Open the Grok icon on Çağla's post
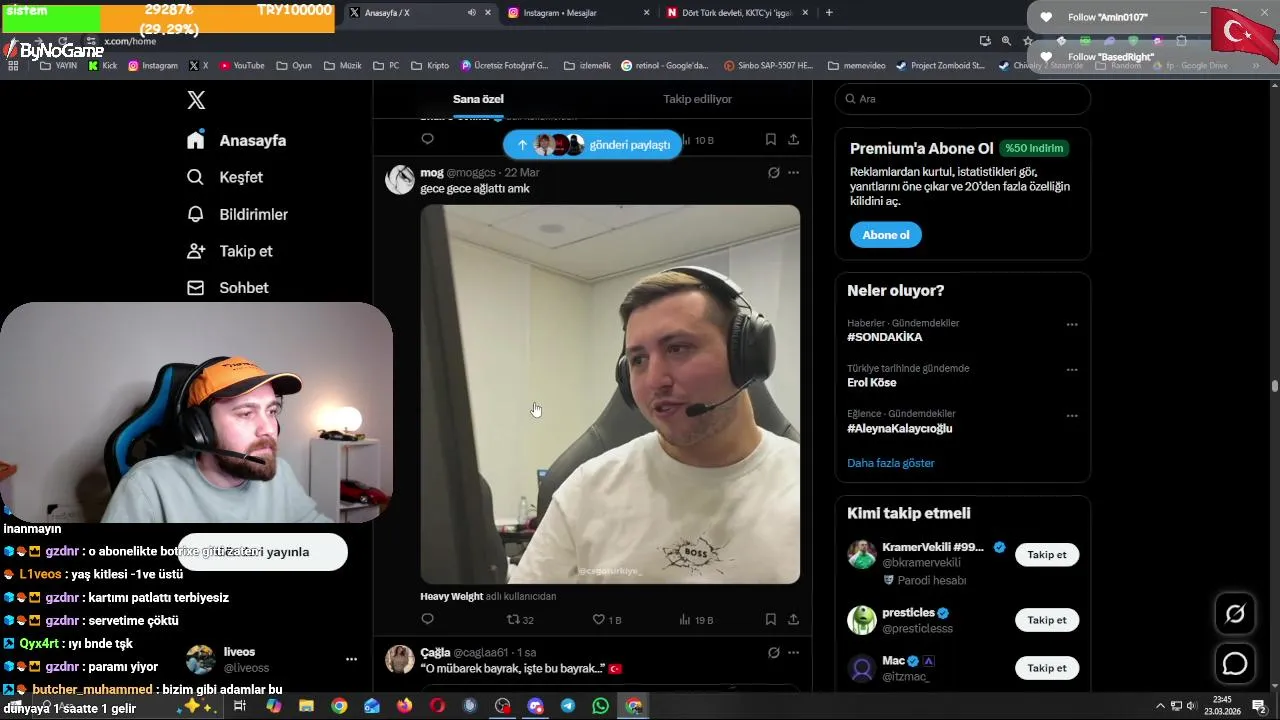 pyautogui.click(x=773, y=652)
